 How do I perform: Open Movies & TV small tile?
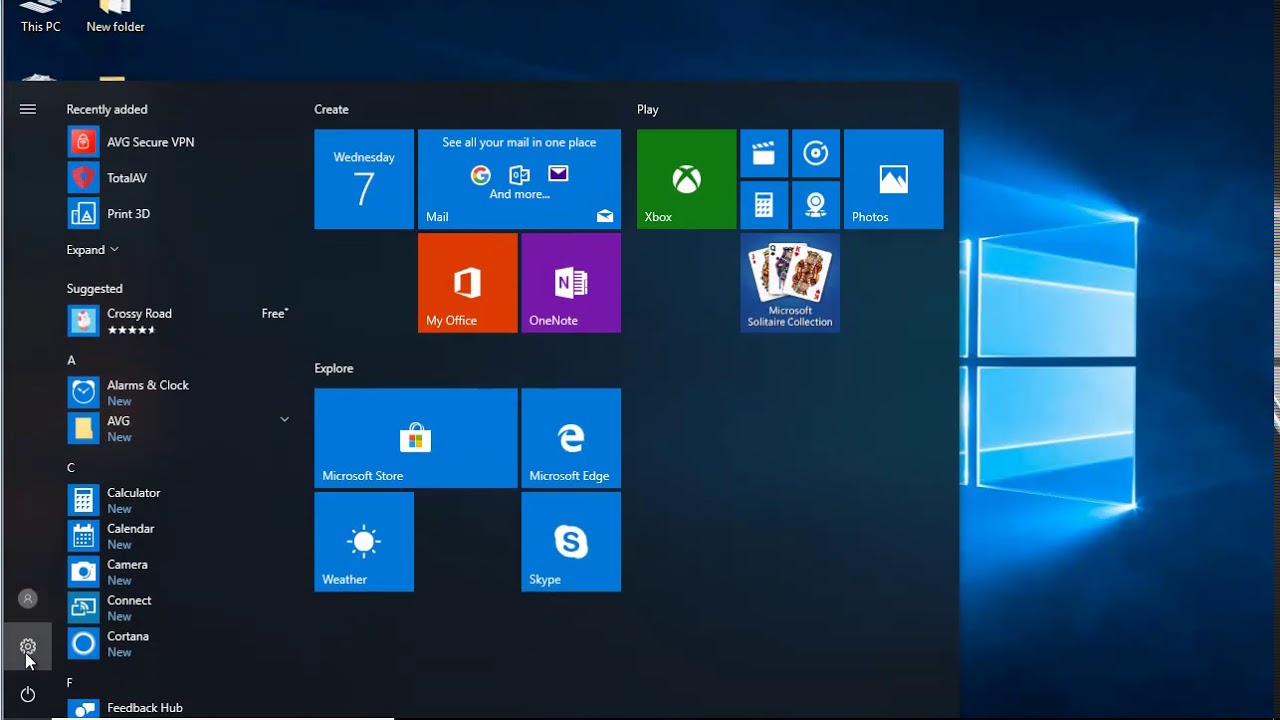tap(764, 153)
